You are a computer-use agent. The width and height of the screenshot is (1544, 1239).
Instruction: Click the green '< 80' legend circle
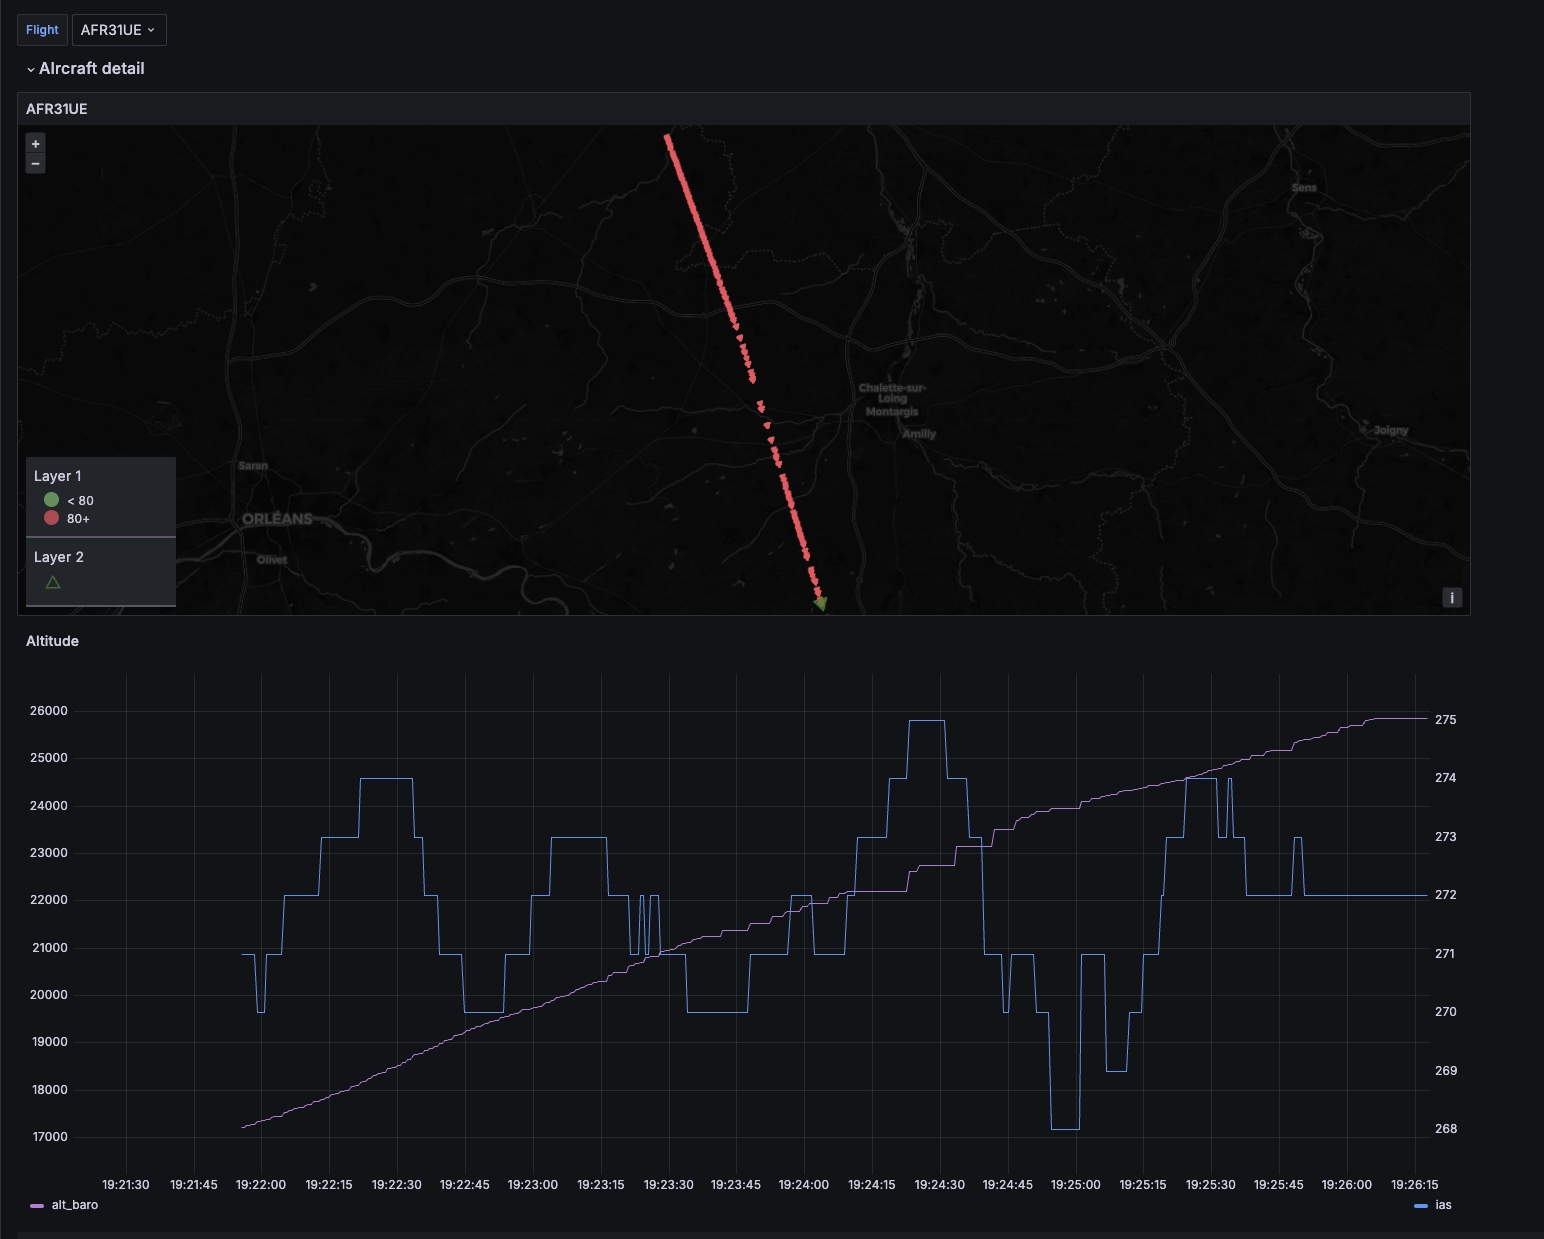coord(51,500)
